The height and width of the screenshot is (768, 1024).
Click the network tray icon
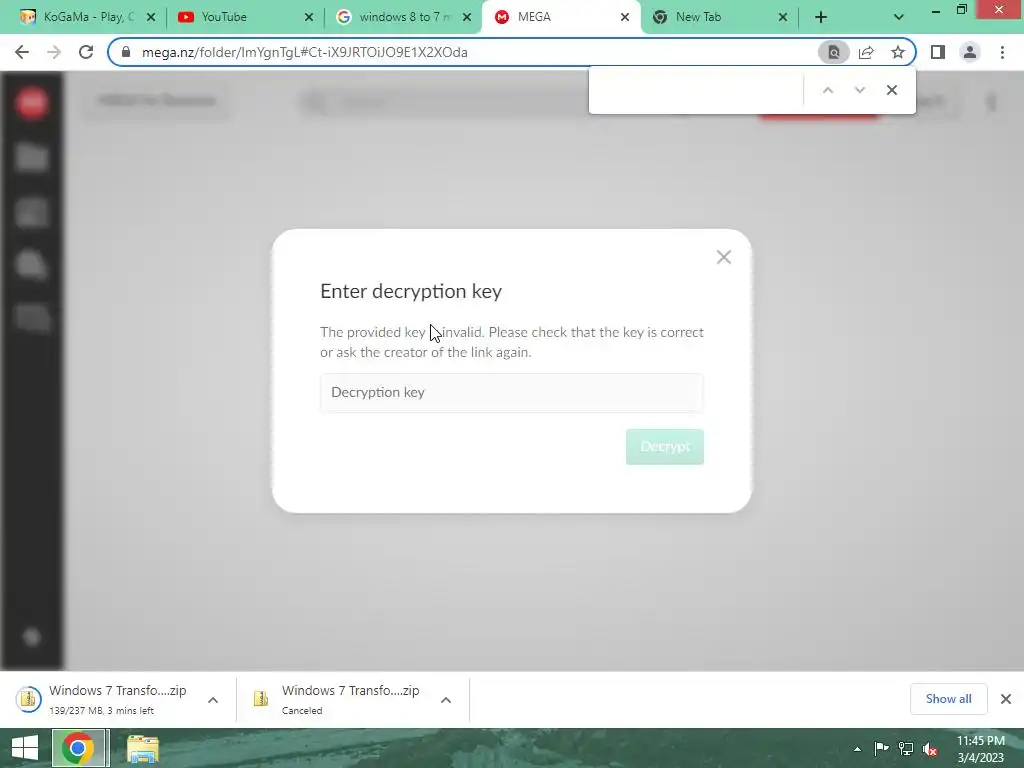(x=906, y=748)
